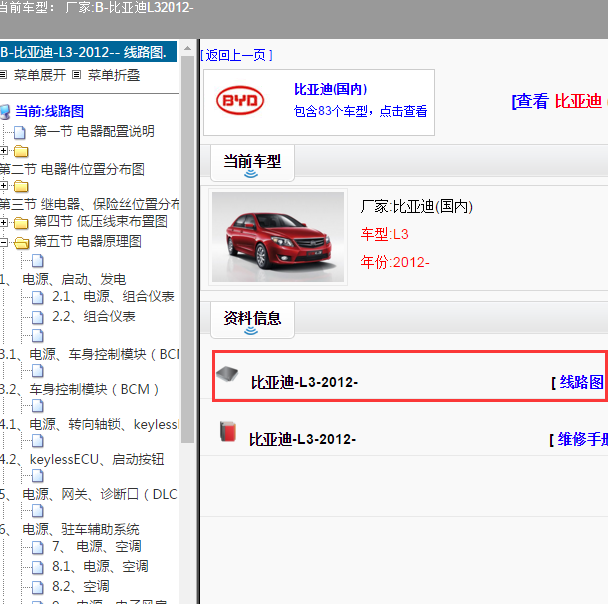Click 包含83个车型，点击查看 link
608x604 pixels.
361,111
